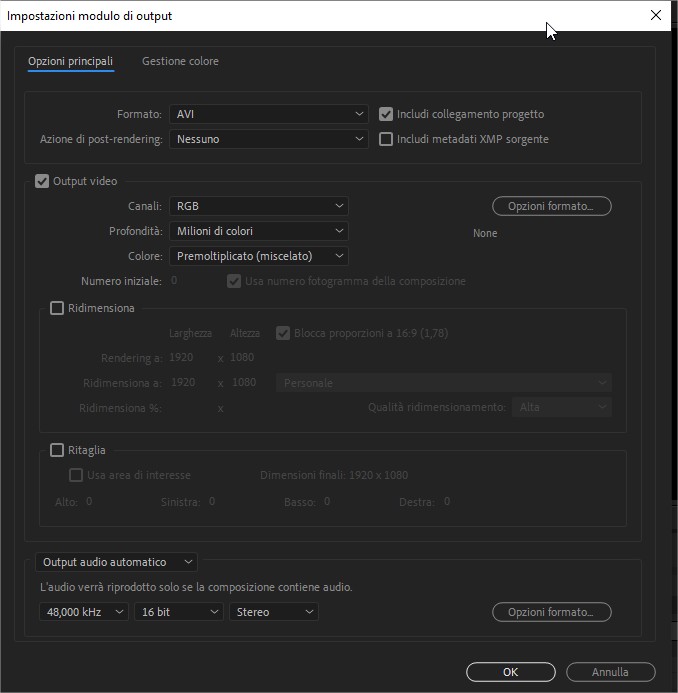
Task: Expand Profondità dropdown showing Milioni di colori
Action: (x=258, y=232)
